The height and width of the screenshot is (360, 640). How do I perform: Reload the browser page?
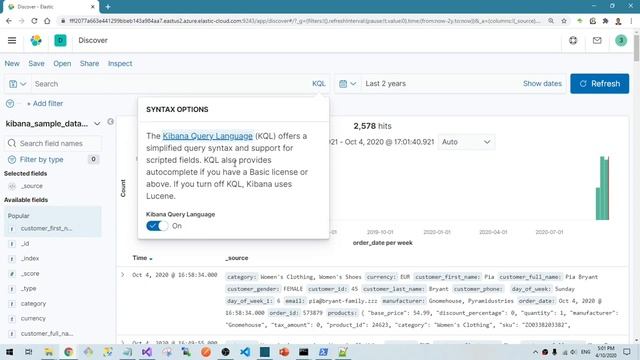[34, 21]
